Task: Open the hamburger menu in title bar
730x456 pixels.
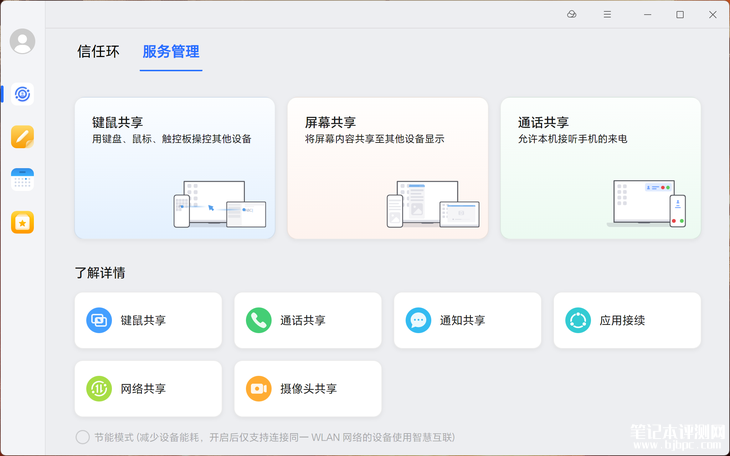Action: pyautogui.click(x=607, y=14)
